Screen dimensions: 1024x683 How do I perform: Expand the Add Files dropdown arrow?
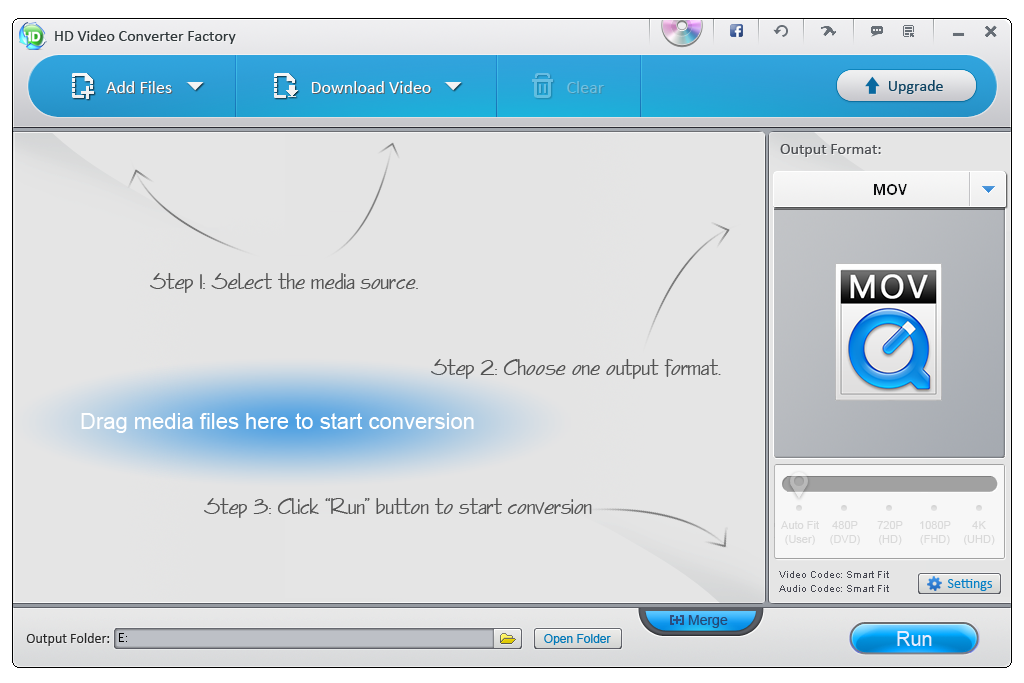[195, 87]
